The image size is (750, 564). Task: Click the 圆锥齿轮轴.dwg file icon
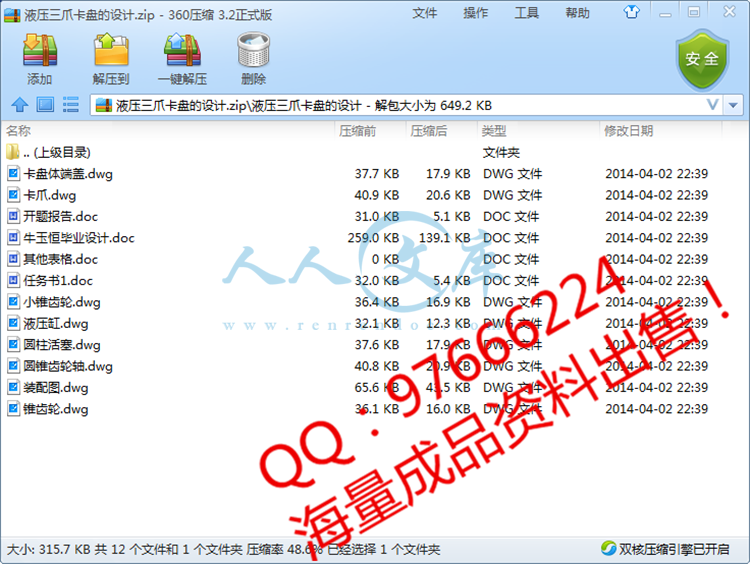click(x=13, y=366)
